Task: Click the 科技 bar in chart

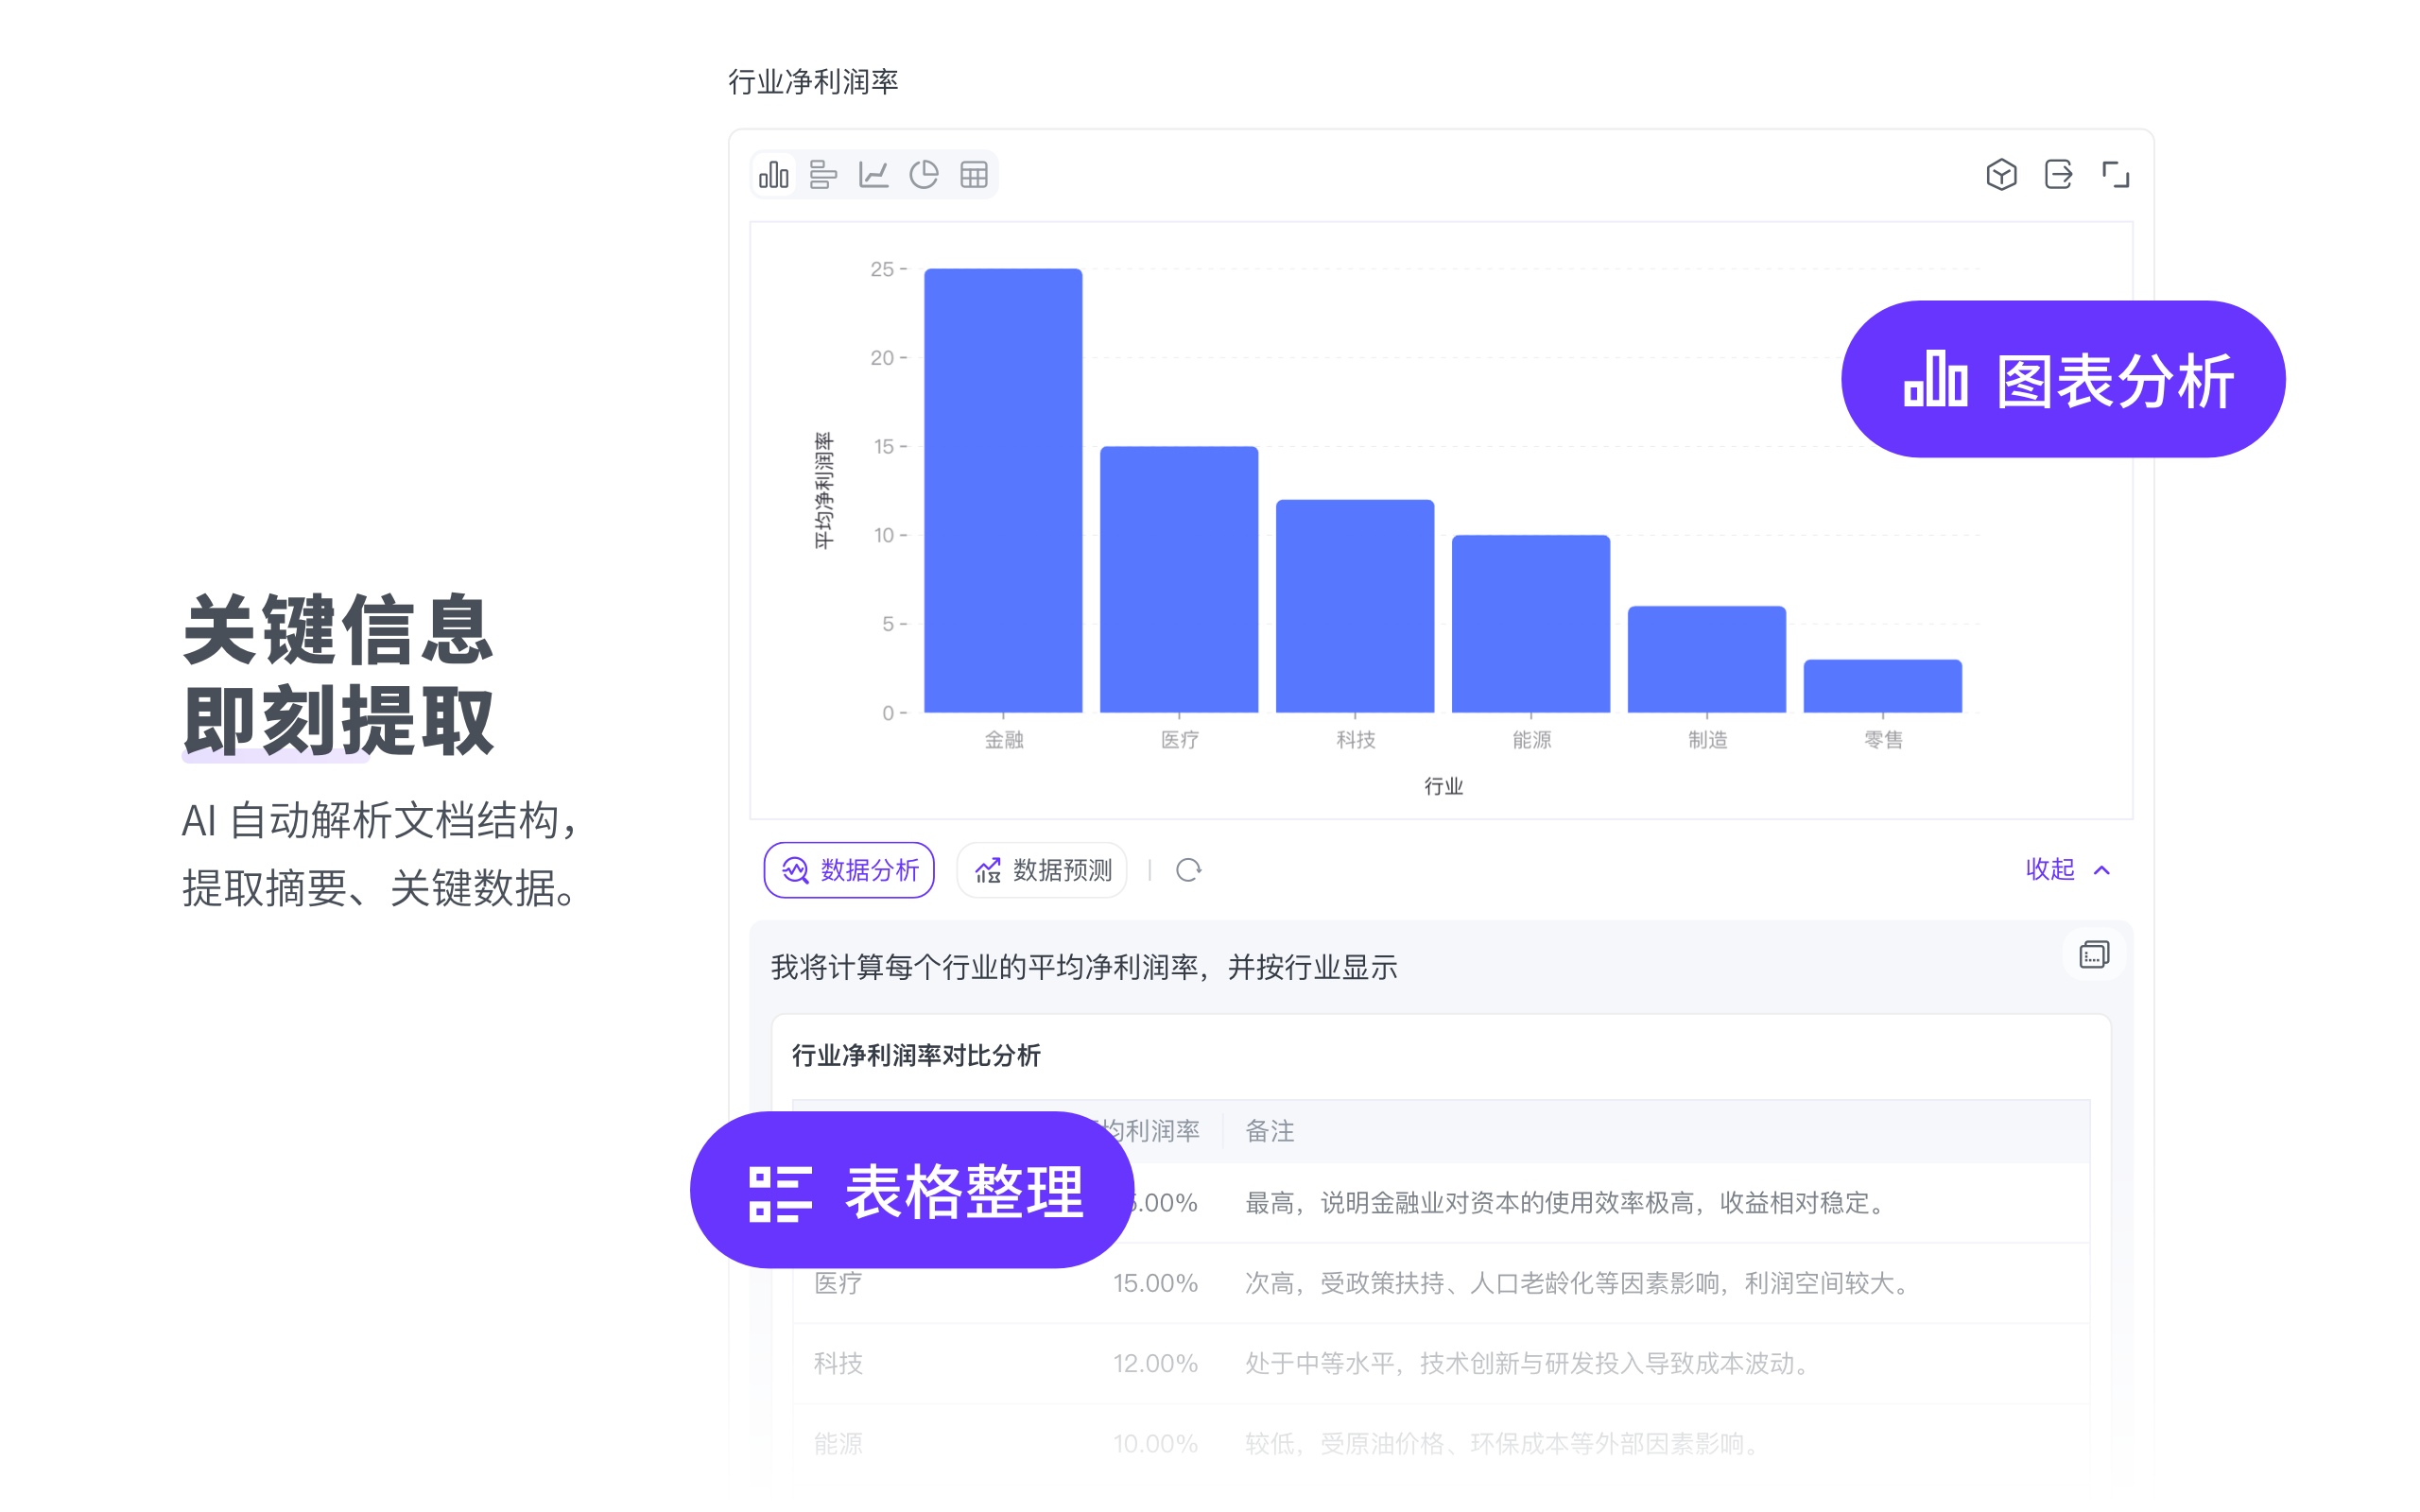Action: point(1355,606)
